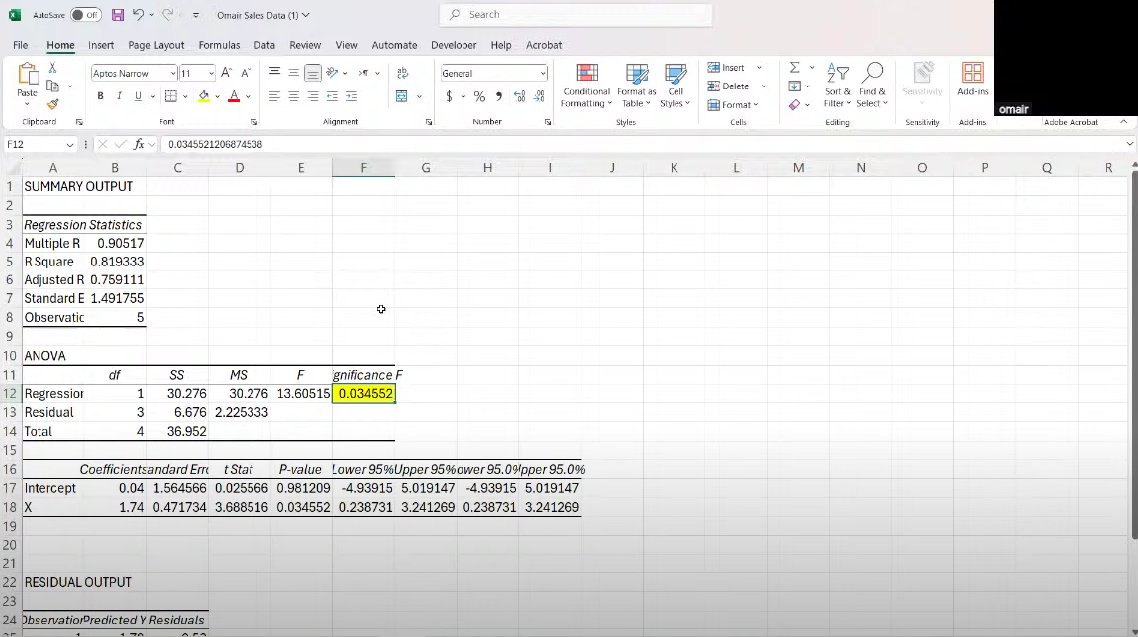The width and height of the screenshot is (1138, 637).
Task: Toggle Bottom Align vertical alignment
Action: (x=313, y=73)
